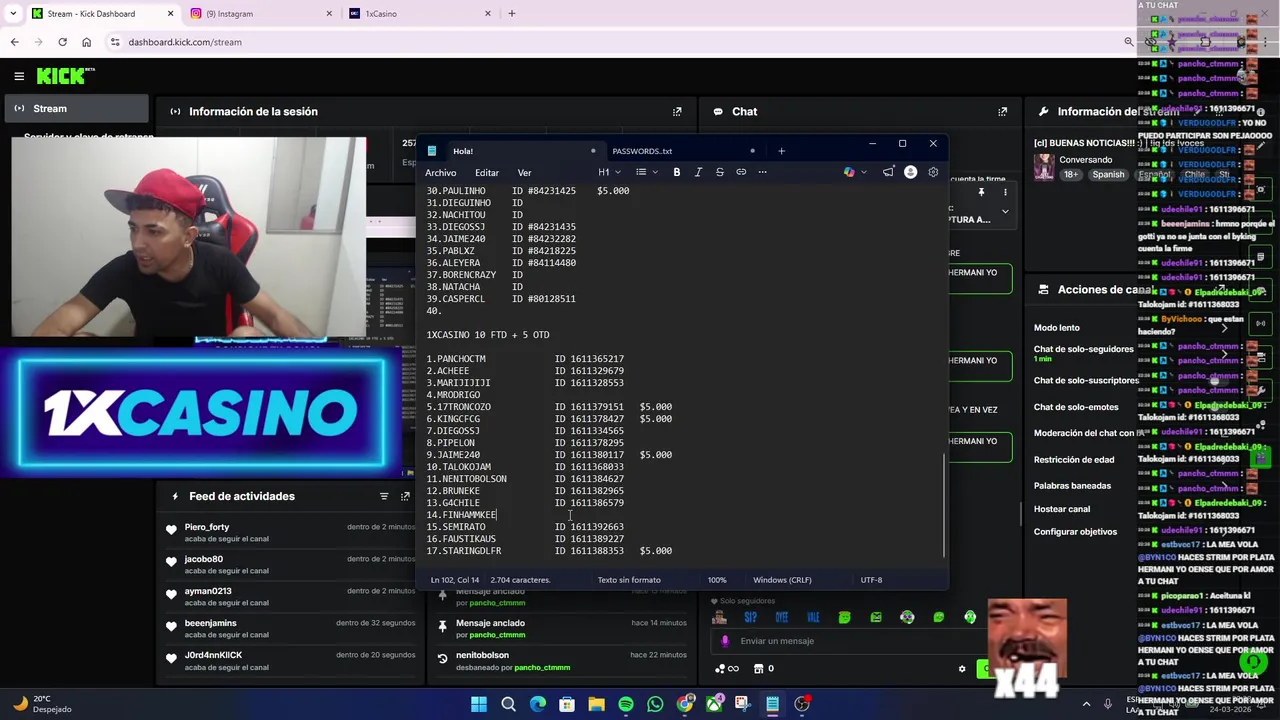Viewport: 1280px width, 720px height.
Task: Click the Notepad vertical scrollbar
Action: (944, 507)
